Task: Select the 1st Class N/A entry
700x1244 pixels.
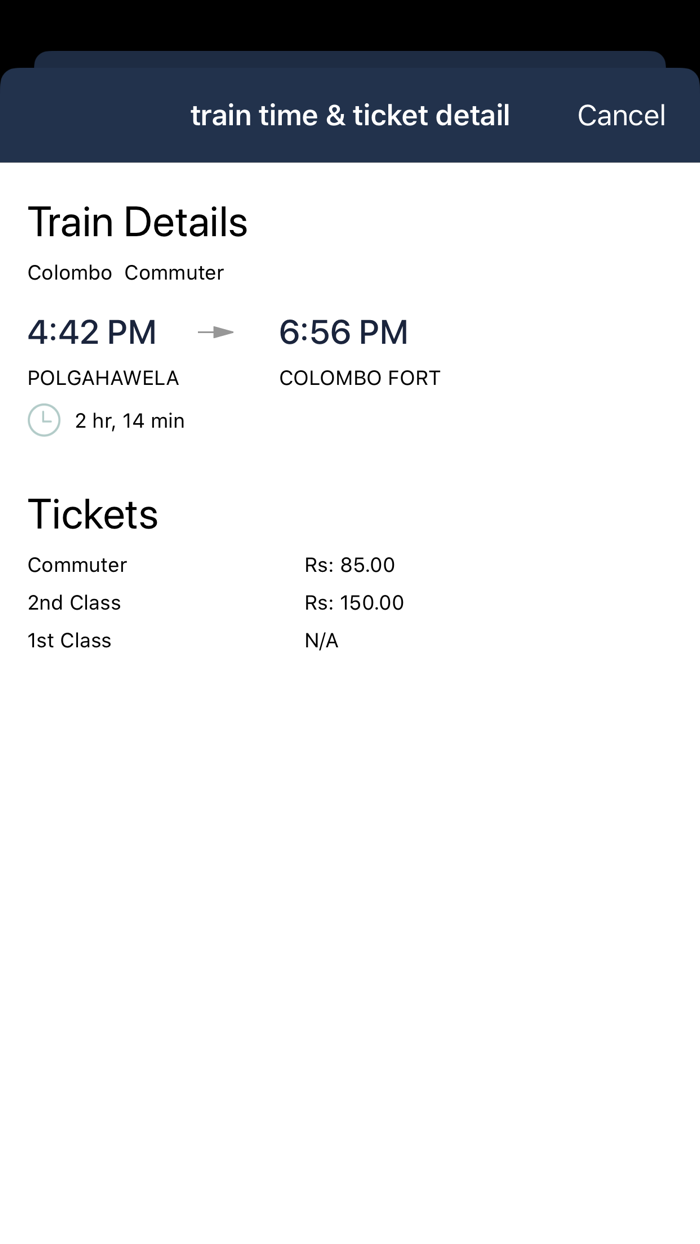Action: [x=322, y=640]
